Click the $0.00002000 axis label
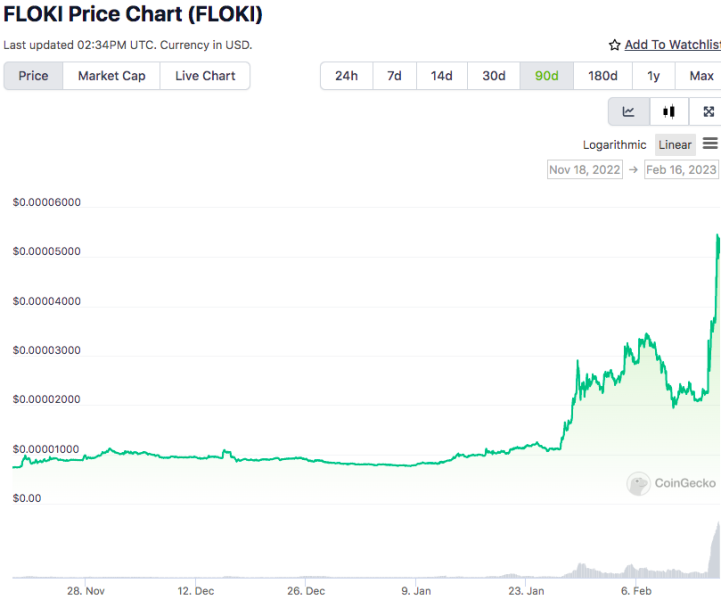721x600 pixels. tap(46, 399)
